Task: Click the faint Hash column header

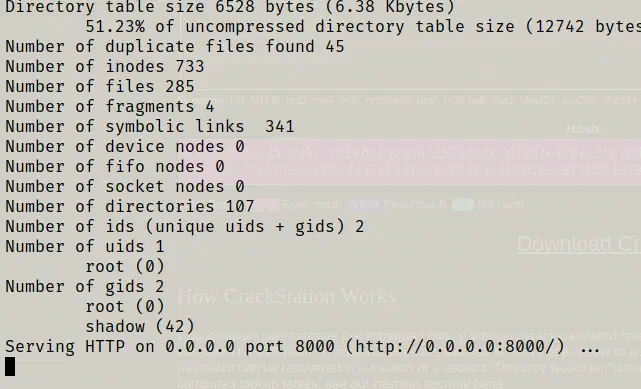Action: point(582,129)
